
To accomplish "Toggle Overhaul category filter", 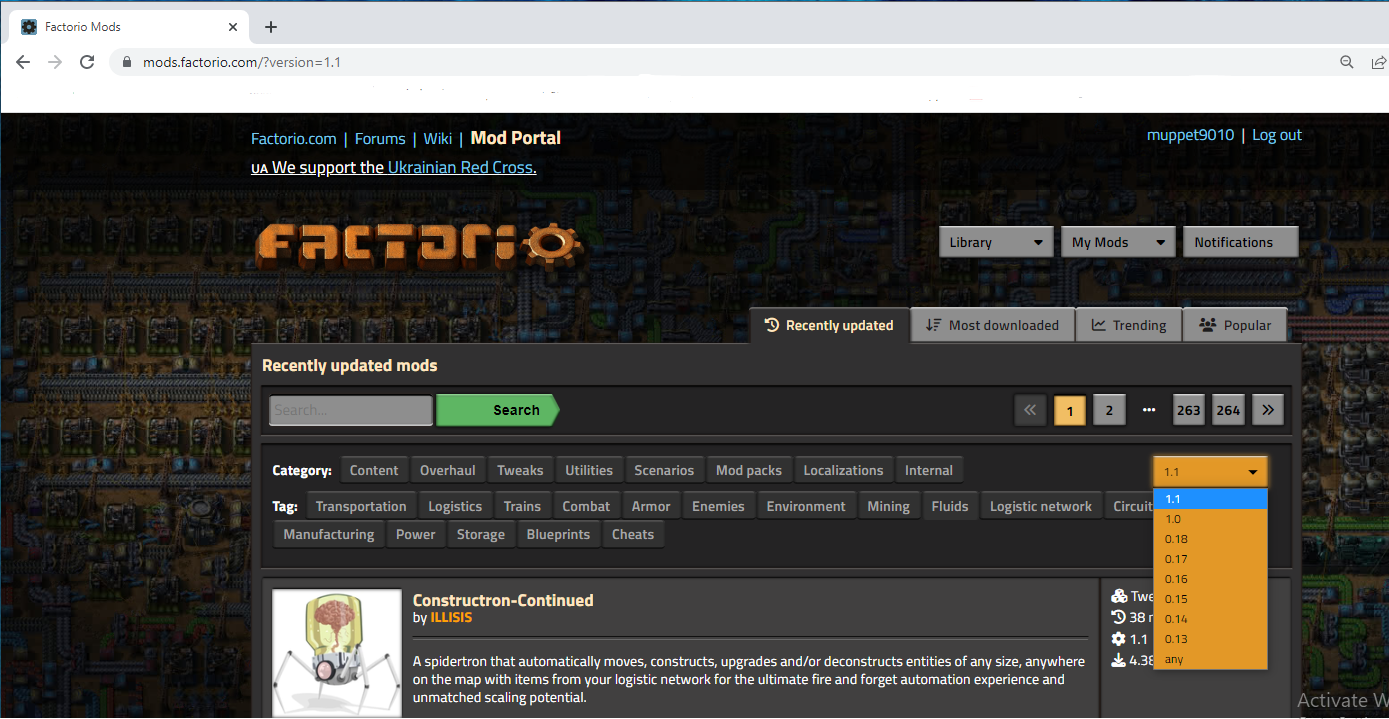I will (x=448, y=470).
